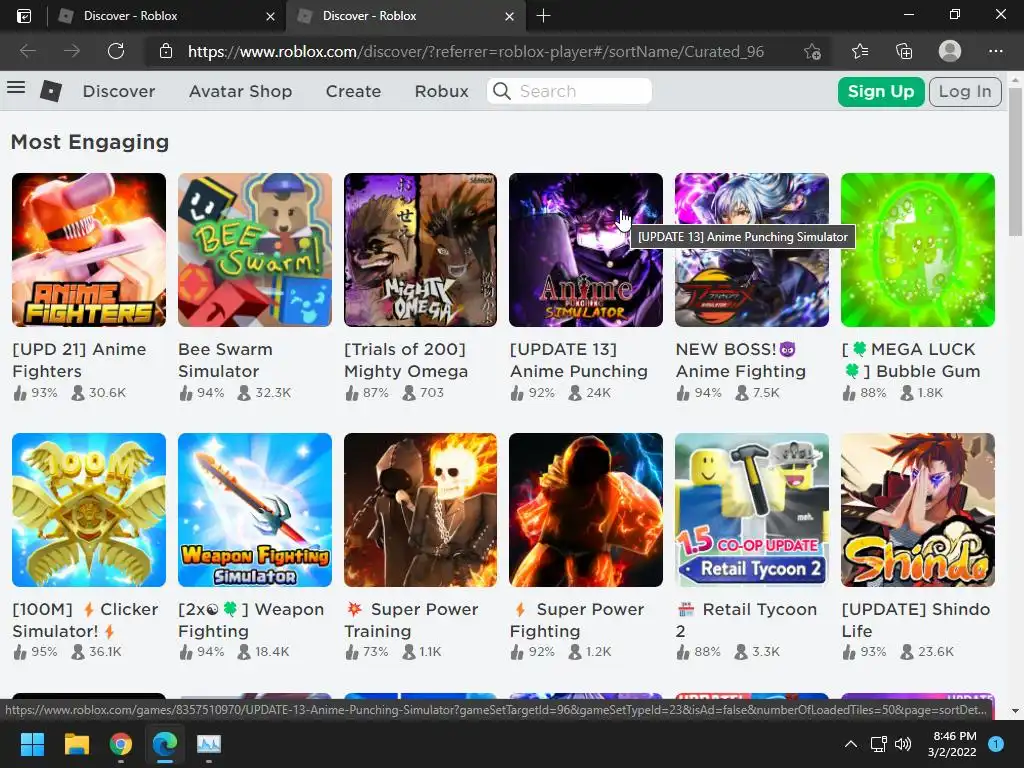Click the 'NEW BOSS! Anime Fighting' title
Image resolution: width=1024 pixels, height=768 pixels.
[x=741, y=360]
